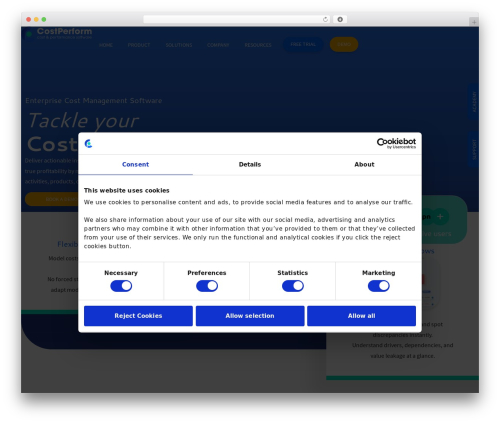Open a new tab with the plus button
The width and height of the screenshot is (500, 423).
474,22
